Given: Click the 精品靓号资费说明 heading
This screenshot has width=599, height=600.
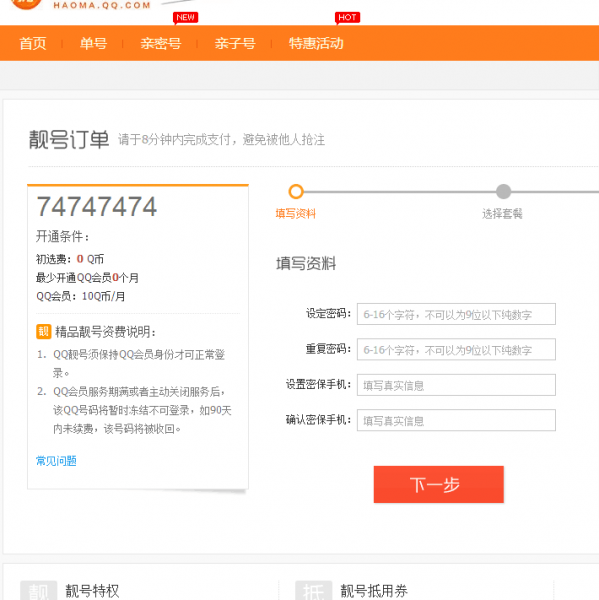Looking at the screenshot, I should point(105,332).
